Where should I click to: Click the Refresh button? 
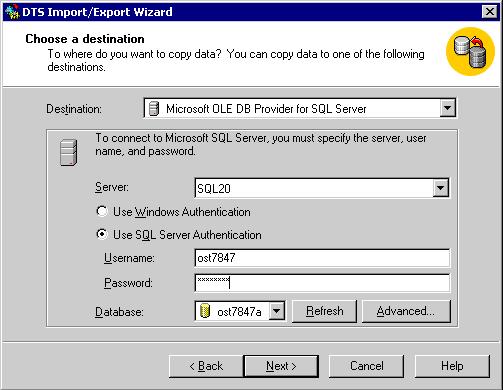pos(324,311)
